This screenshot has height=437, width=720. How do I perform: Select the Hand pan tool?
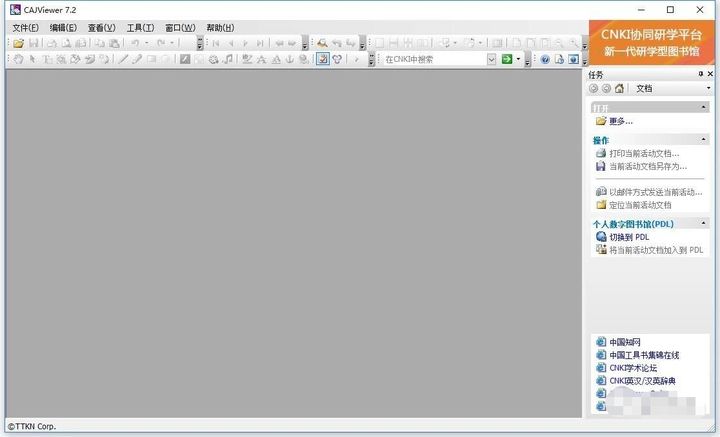pyautogui.click(x=18, y=59)
